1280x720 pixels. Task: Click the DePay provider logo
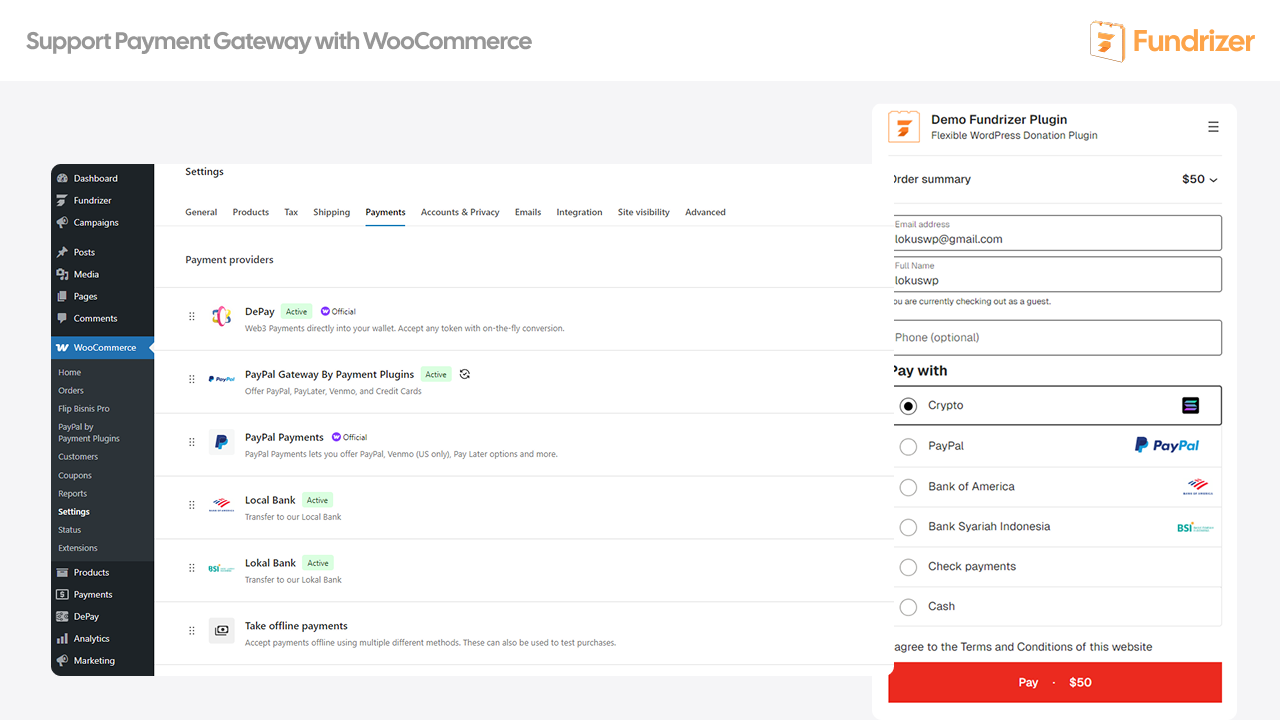[222, 316]
